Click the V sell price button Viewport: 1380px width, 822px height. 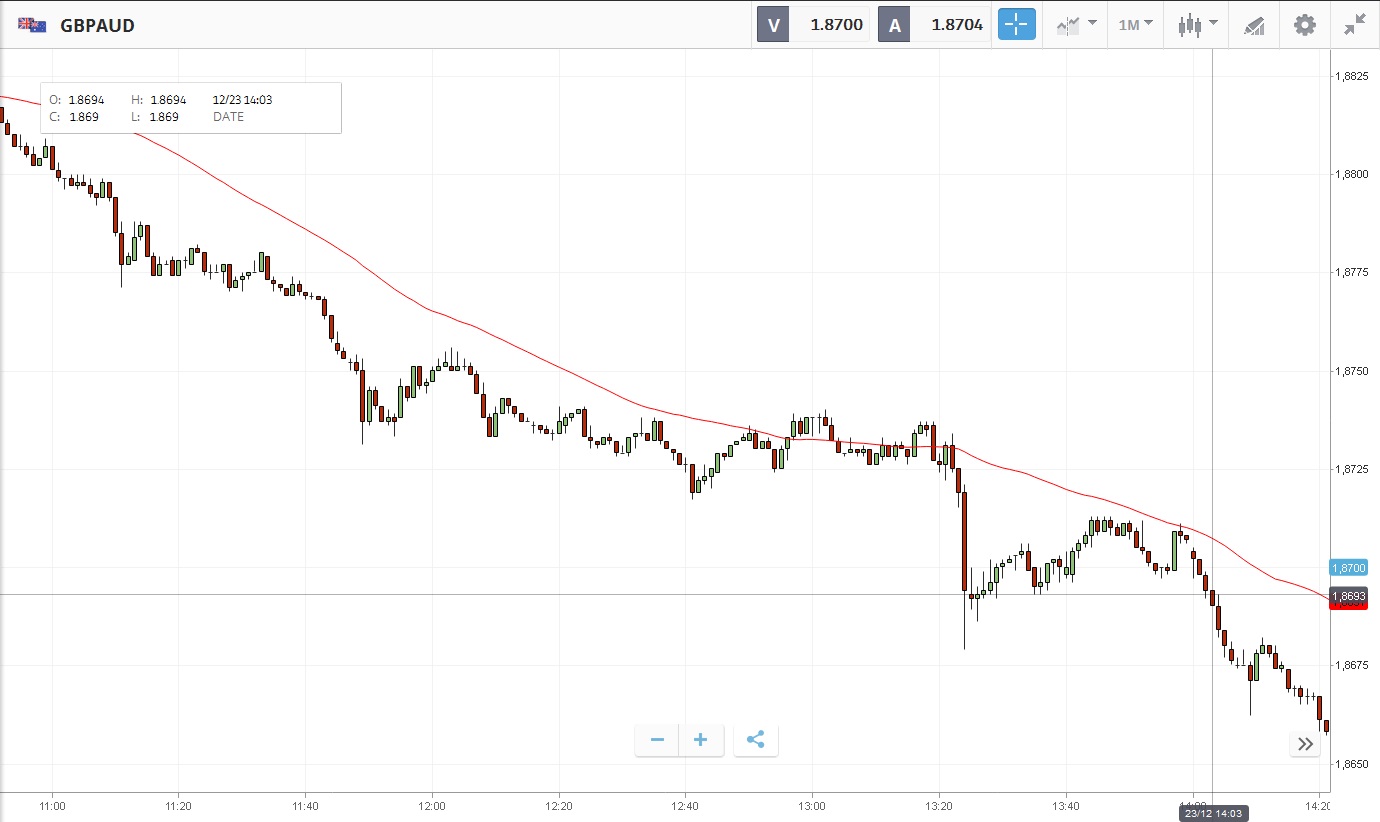pos(812,25)
